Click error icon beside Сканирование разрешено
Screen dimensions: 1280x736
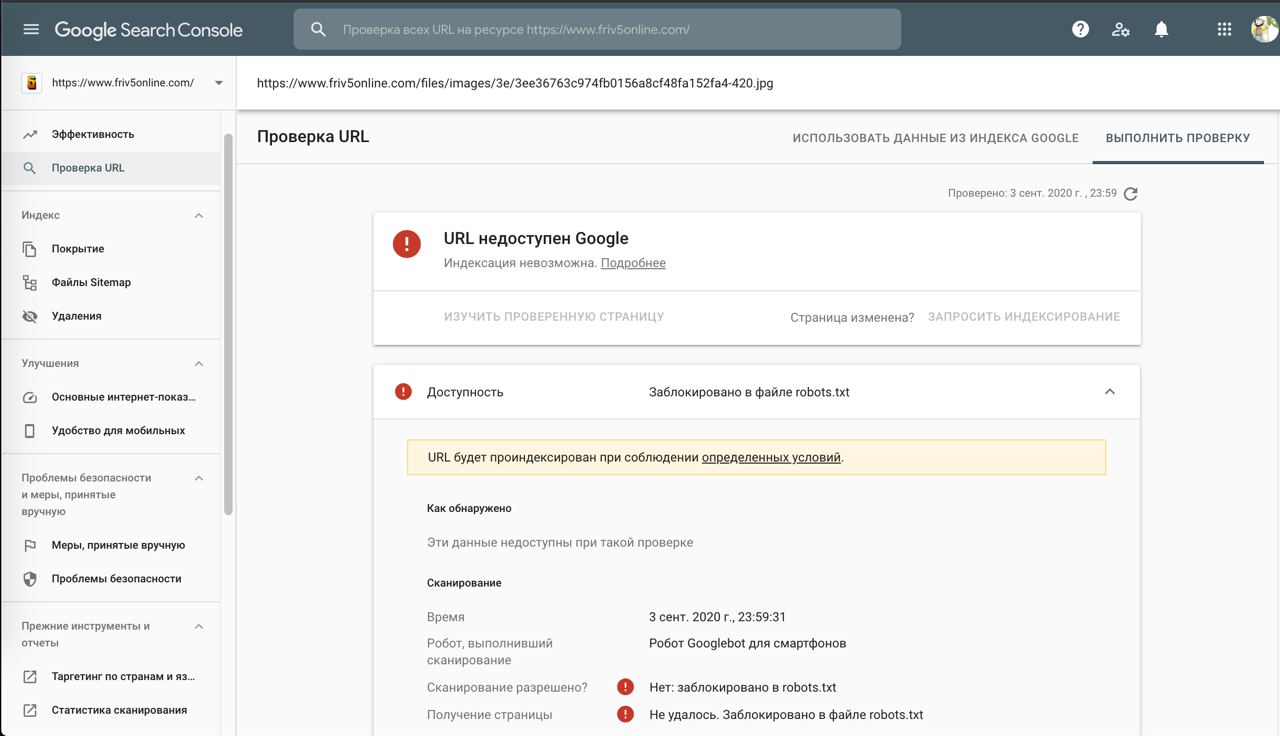pyautogui.click(x=625, y=687)
